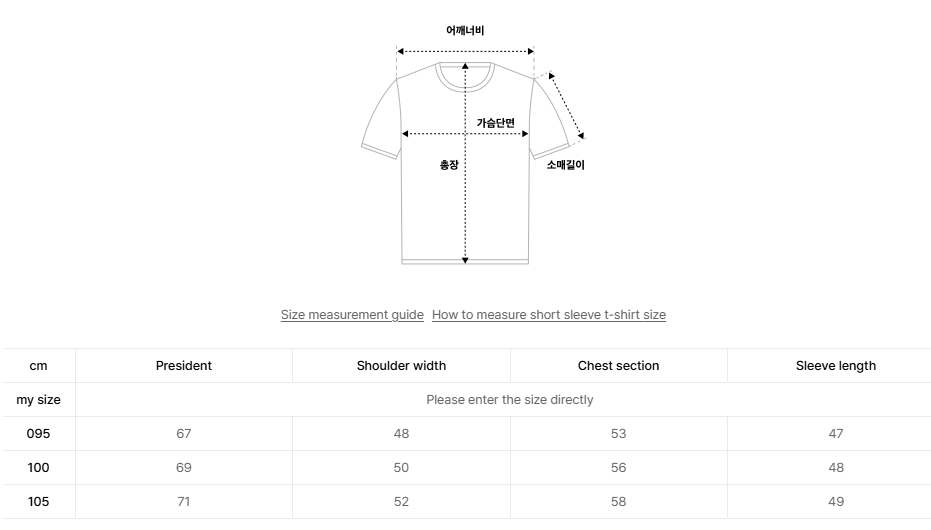931x530 pixels.
Task: Select the President column header
Action: point(184,366)
